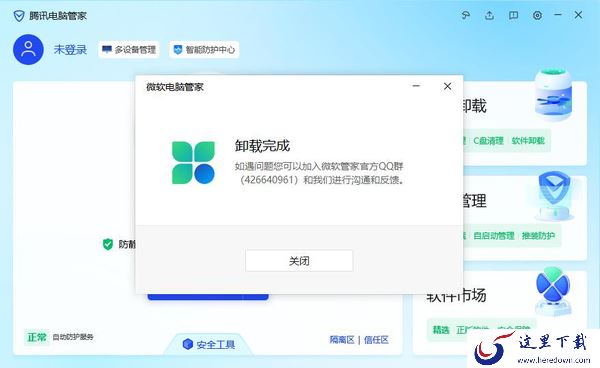Select the C盘清理 tag
This screenshot has height=368, width=600.
(x=488, y=141)
